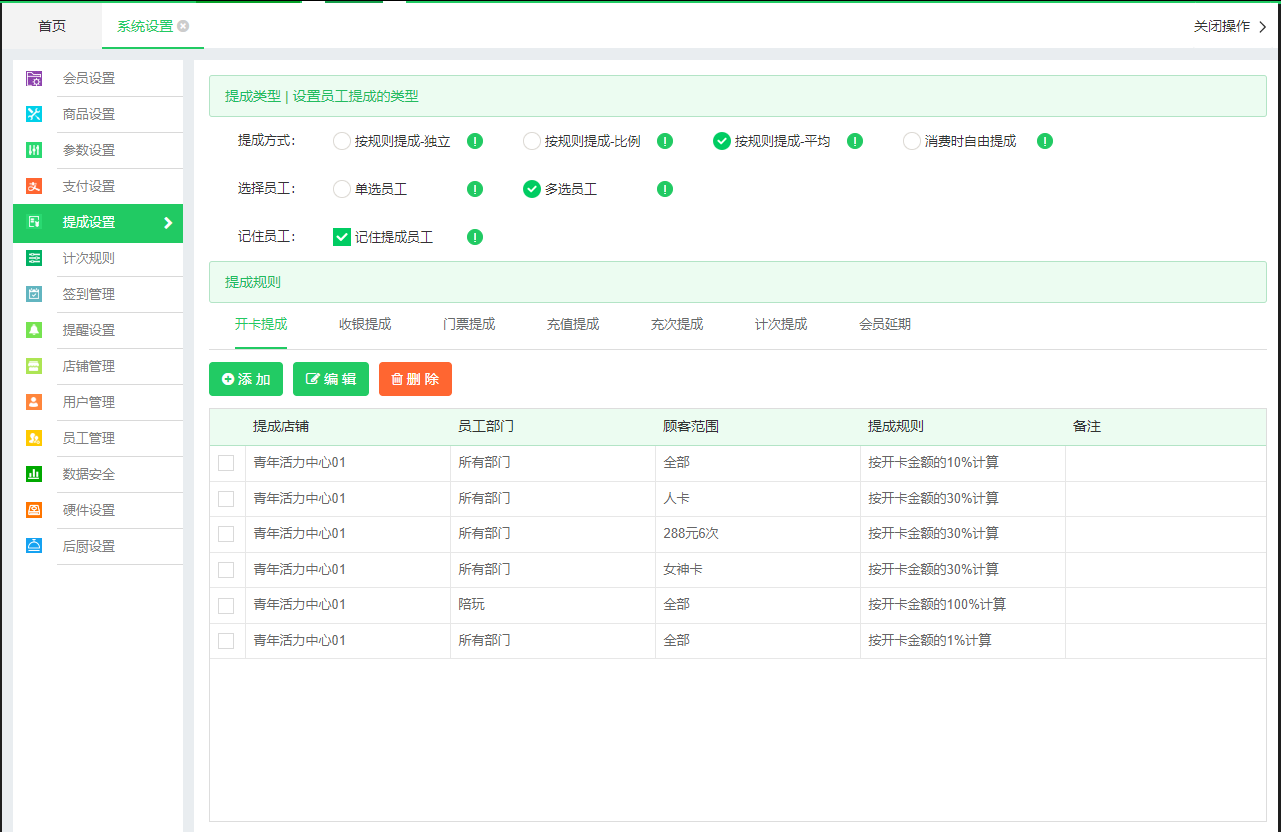Expand 关闭操作 chevron at top right

click(1263, 27)
